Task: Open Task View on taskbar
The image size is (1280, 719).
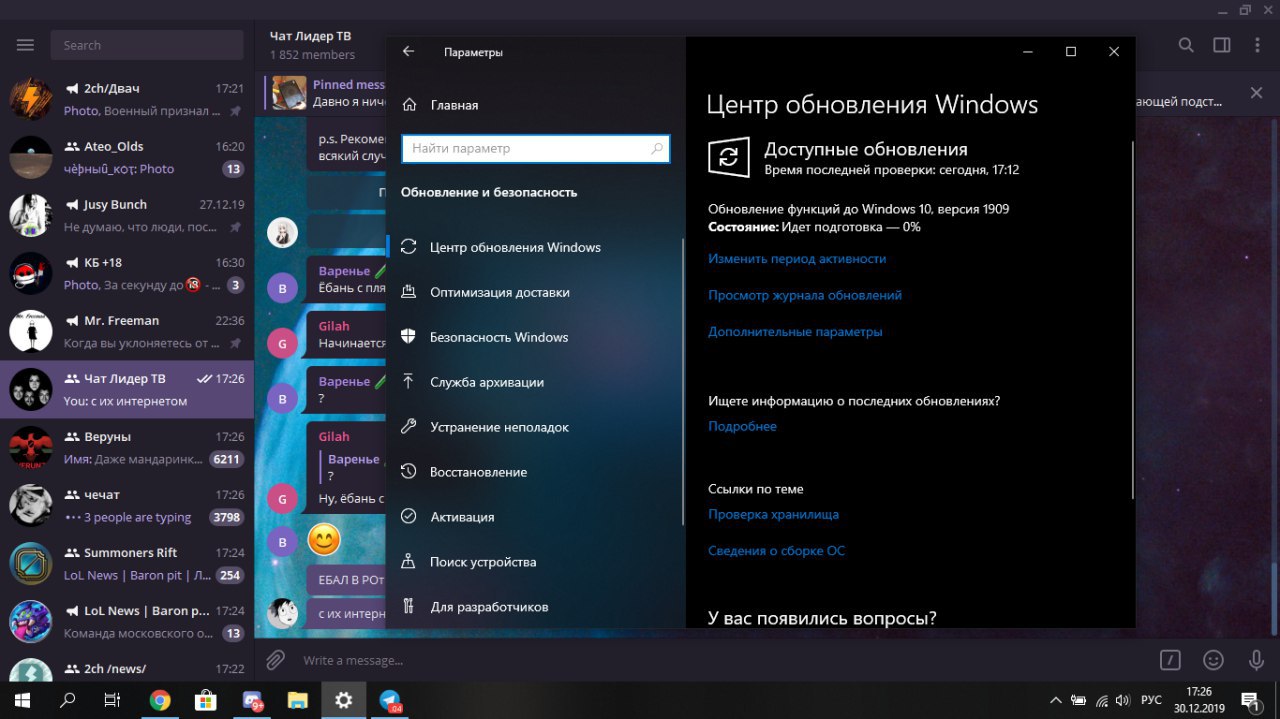Action: (113, 700)
